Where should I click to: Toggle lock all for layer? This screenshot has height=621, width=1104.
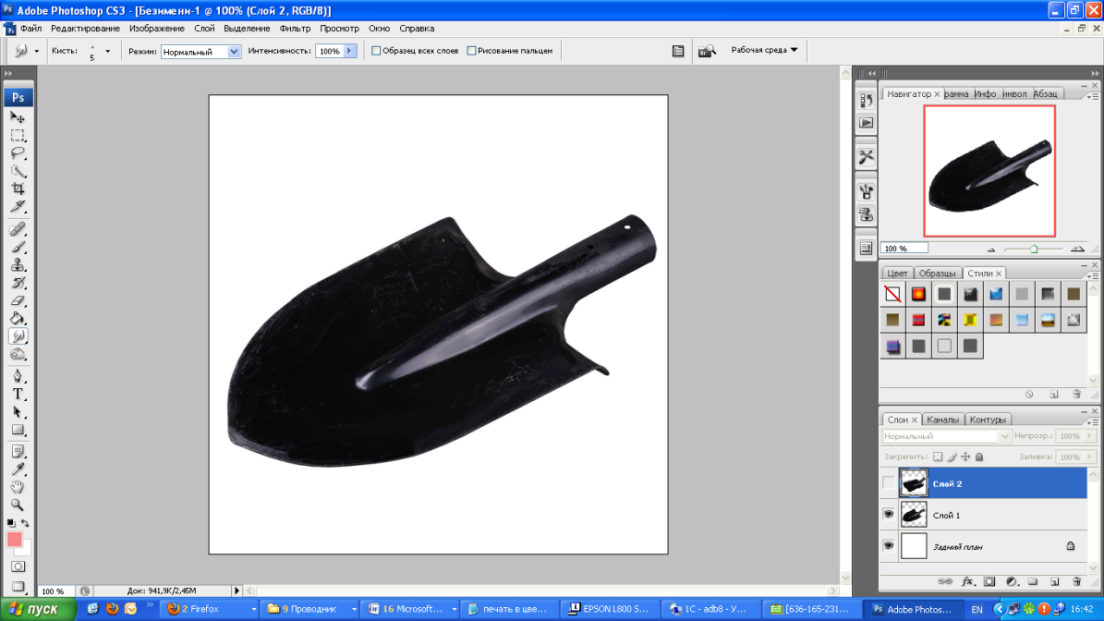pyautogui.click(x=979, y=457)
